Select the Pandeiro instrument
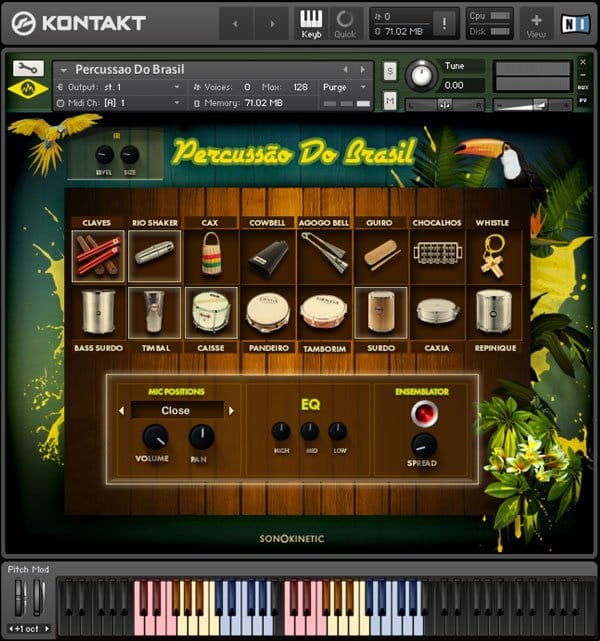This screenshot has width=600, height=641. click(268, 313)
